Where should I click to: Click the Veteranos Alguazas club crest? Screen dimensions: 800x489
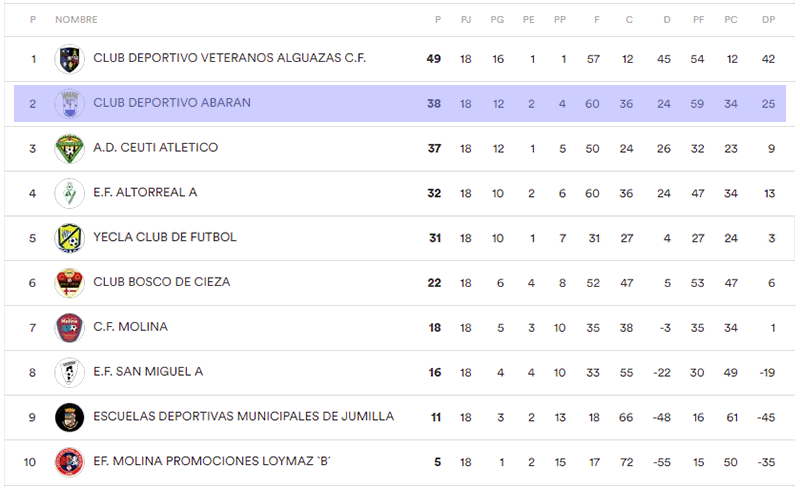[x=69, y=59]
